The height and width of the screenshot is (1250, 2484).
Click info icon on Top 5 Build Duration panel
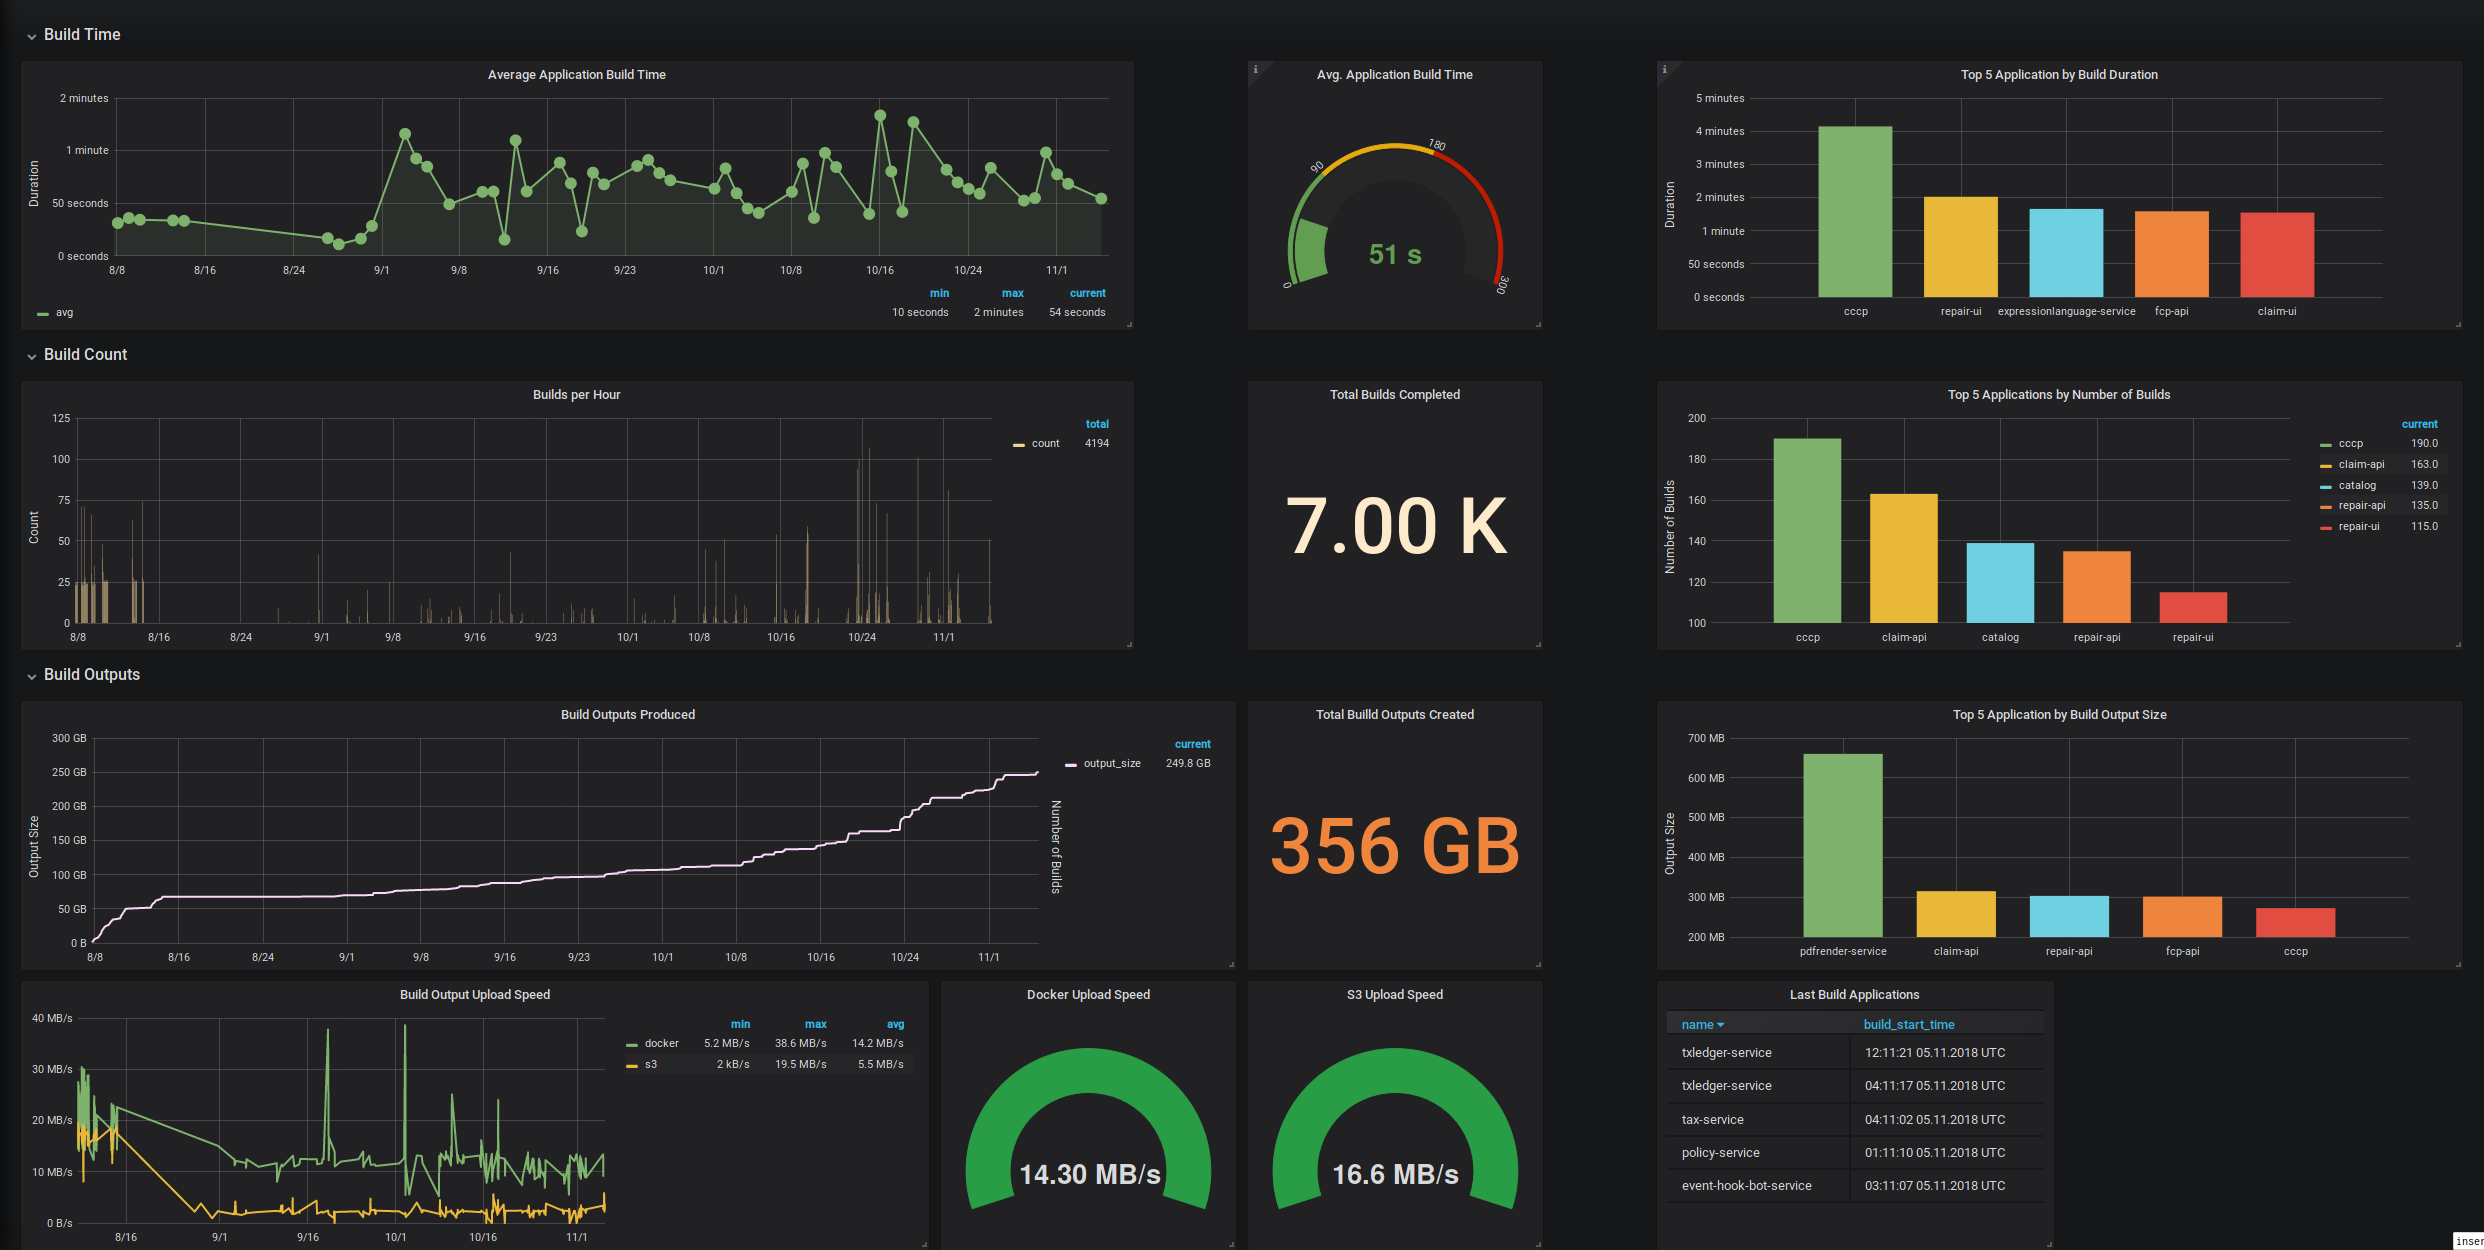click(1664, 69)
